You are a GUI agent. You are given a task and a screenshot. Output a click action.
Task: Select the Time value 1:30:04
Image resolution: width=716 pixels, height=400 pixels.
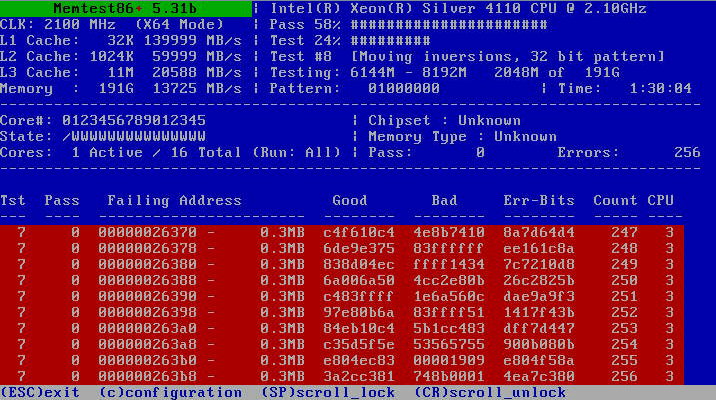(x=660, y=88)
